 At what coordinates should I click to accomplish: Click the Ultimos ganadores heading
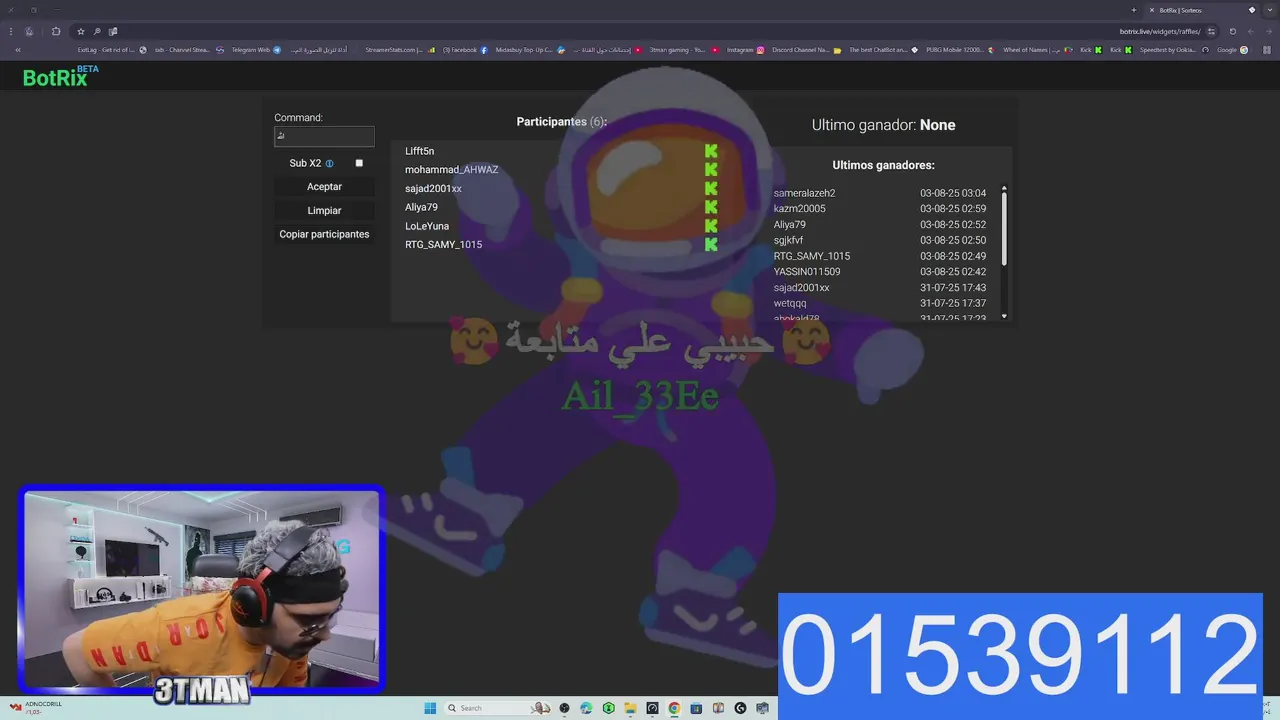coord(883,165)
